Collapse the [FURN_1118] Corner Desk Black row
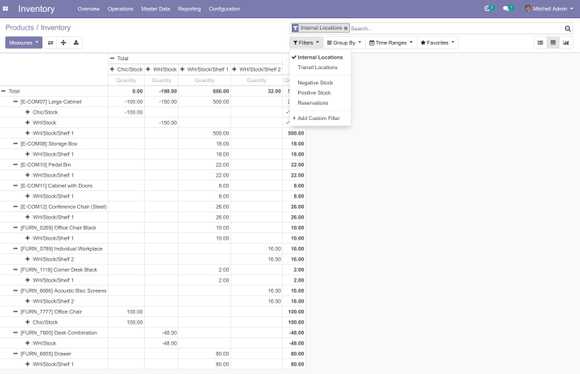 [x=55, y=270]
